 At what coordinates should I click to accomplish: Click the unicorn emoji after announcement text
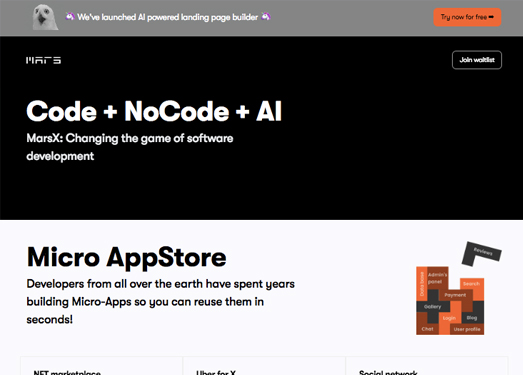tap(266, 16)
